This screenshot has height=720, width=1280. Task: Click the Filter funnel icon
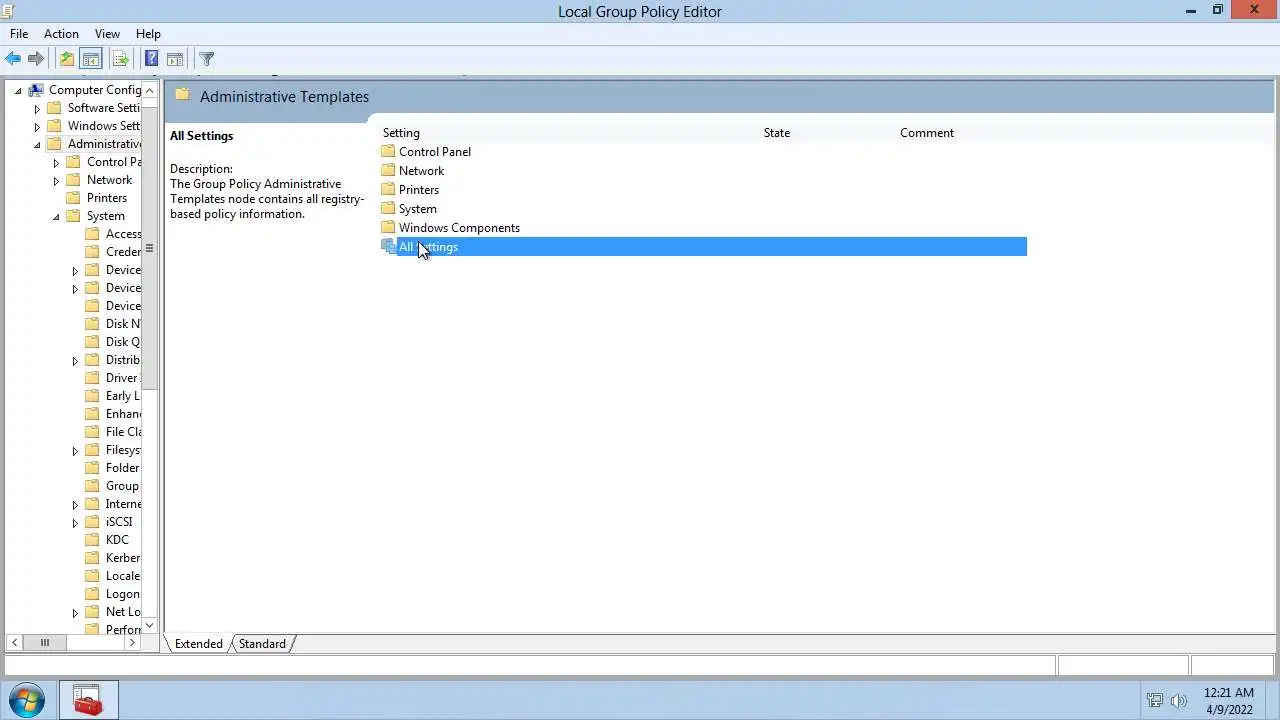(x=207, y=59)
